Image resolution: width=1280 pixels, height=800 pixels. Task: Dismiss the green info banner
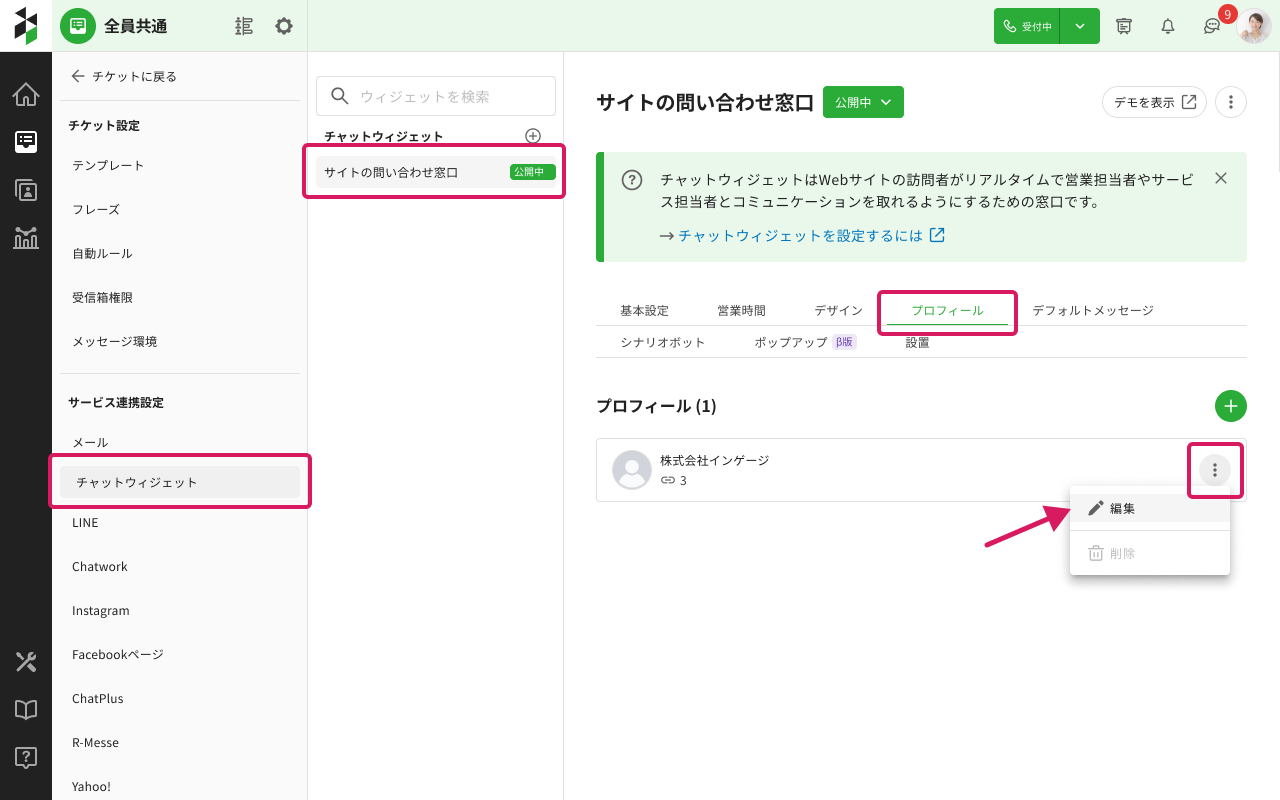1220,178
